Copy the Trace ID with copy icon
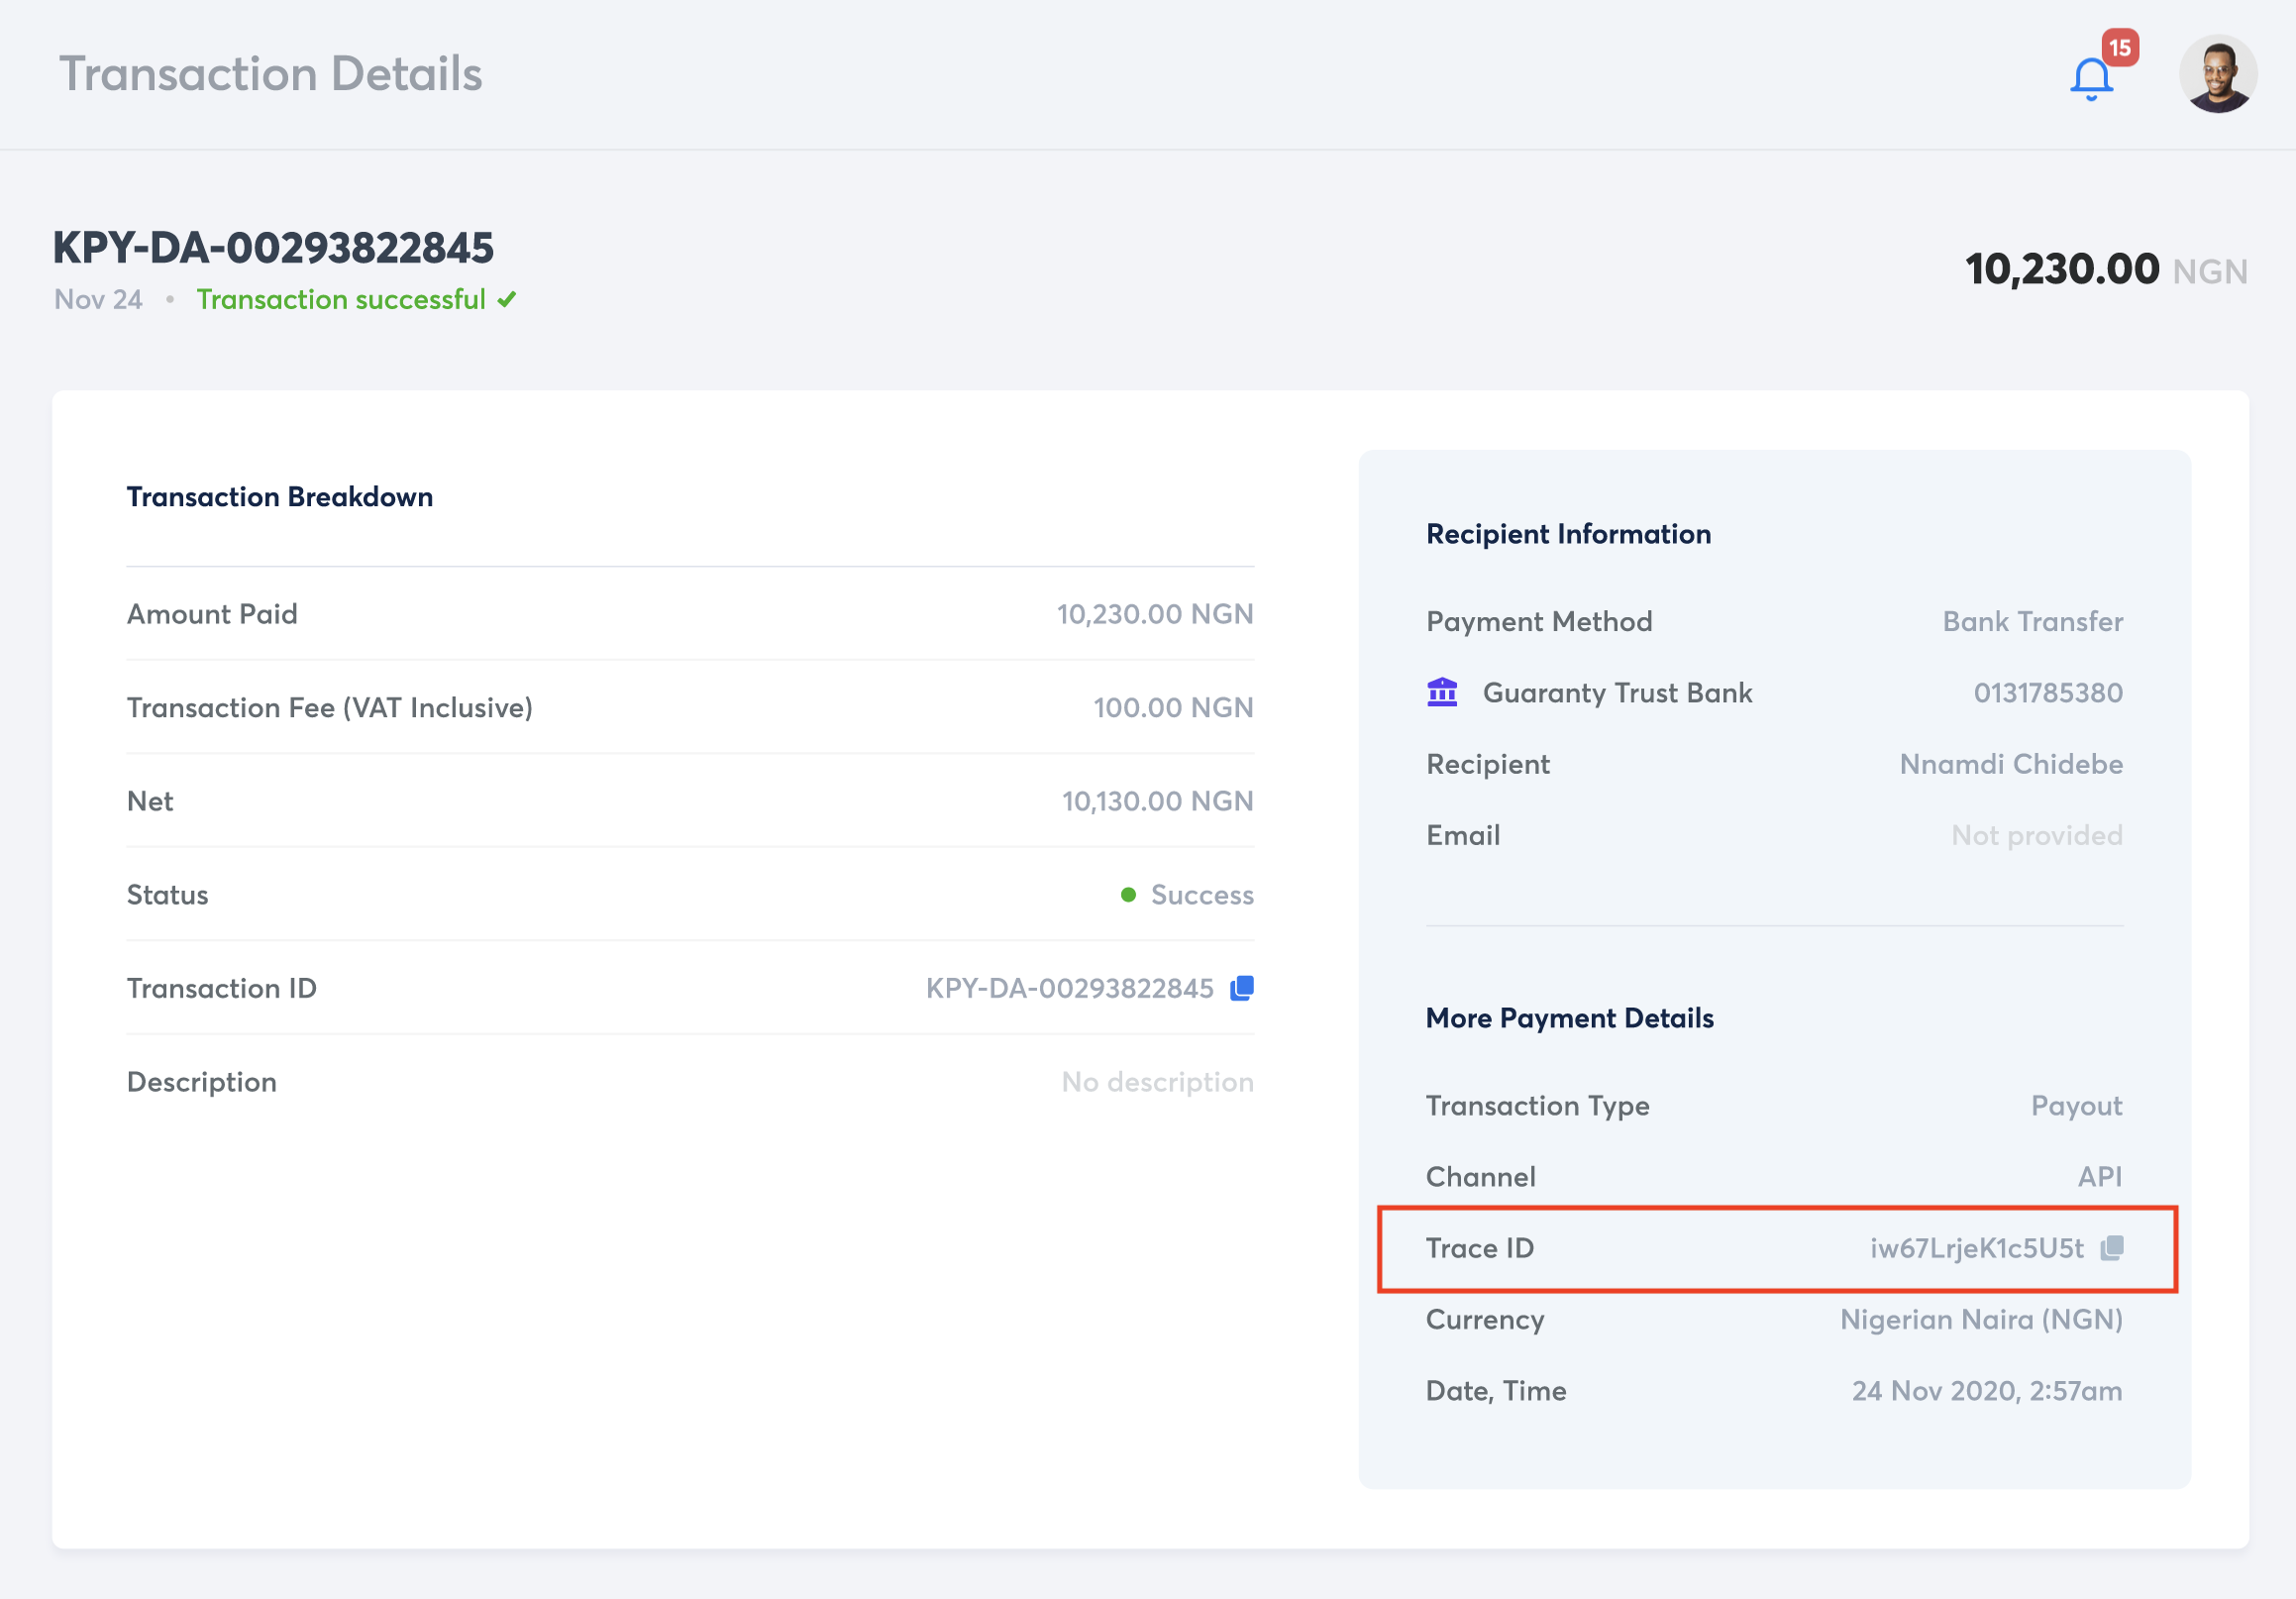Viewport: 2296px width, 1599px height. [x=2112, y=1248]
